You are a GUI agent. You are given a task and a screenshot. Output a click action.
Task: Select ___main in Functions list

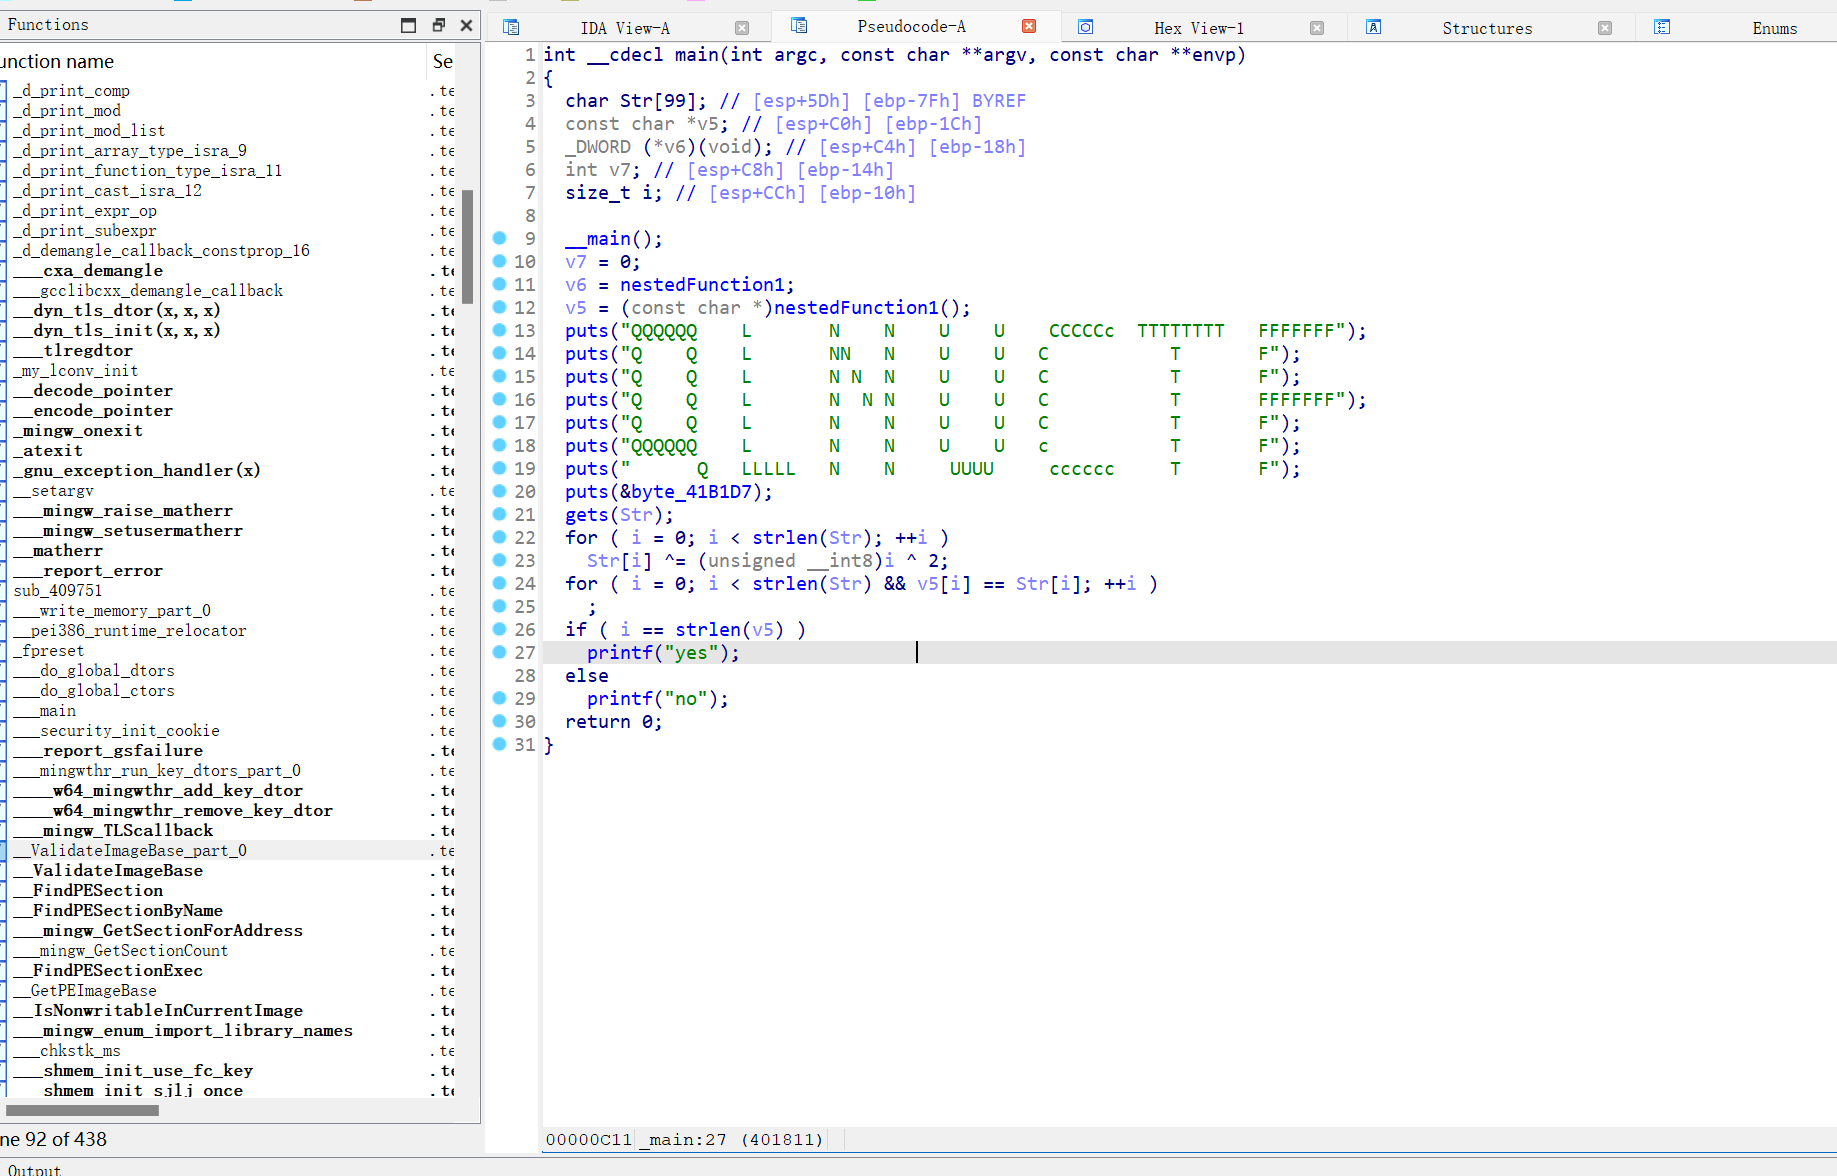[x=45, y=710]
